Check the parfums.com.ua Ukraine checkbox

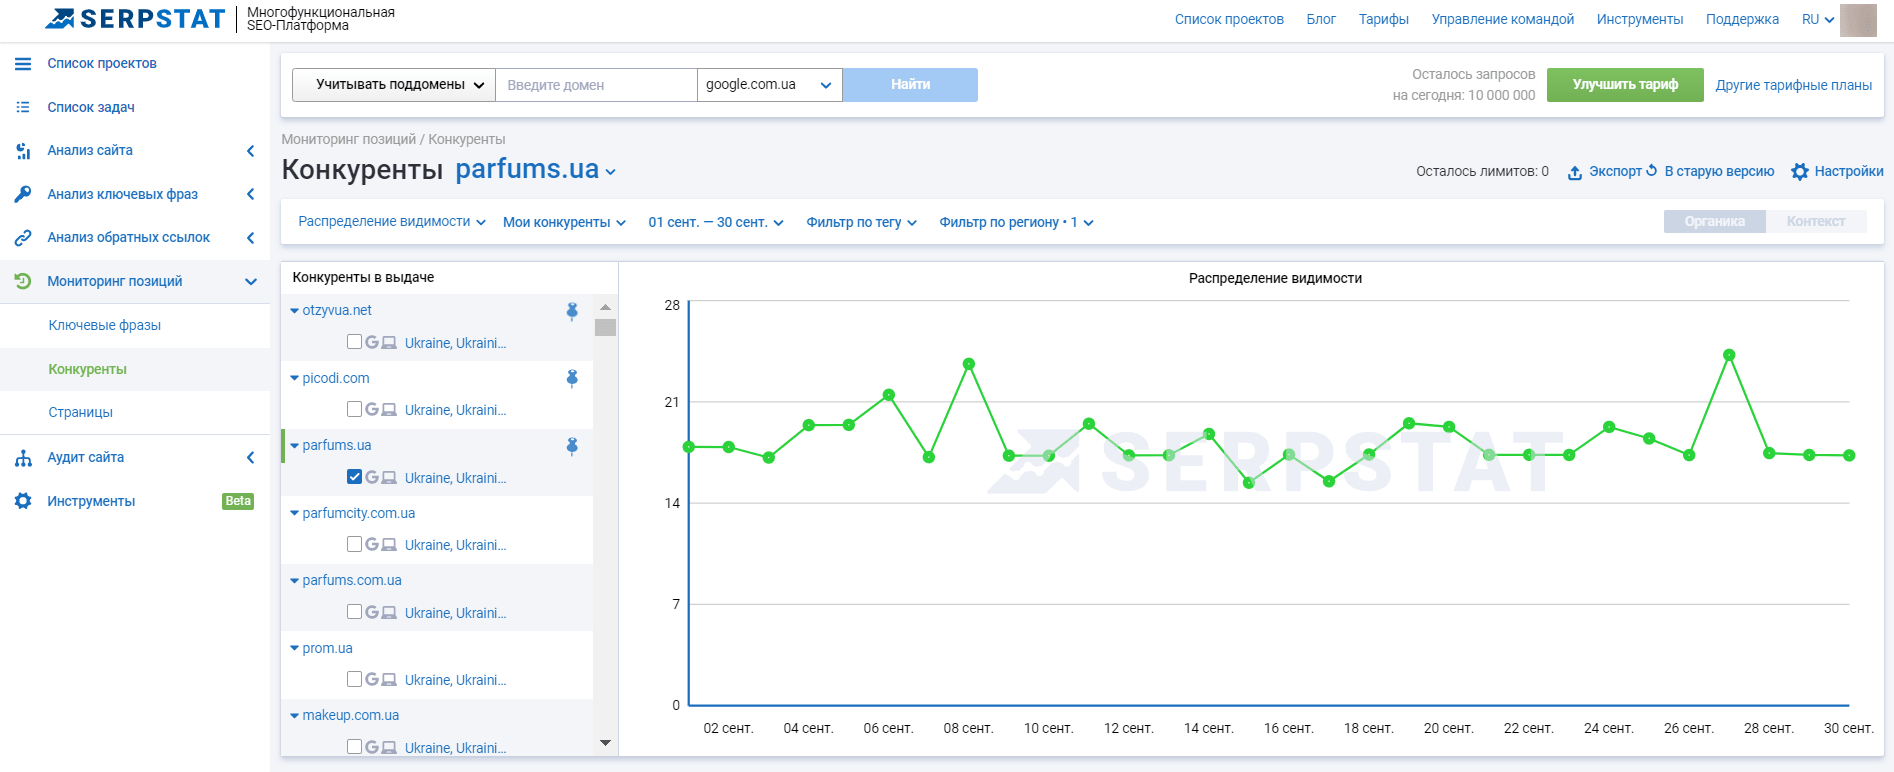(x=354, y=612)
